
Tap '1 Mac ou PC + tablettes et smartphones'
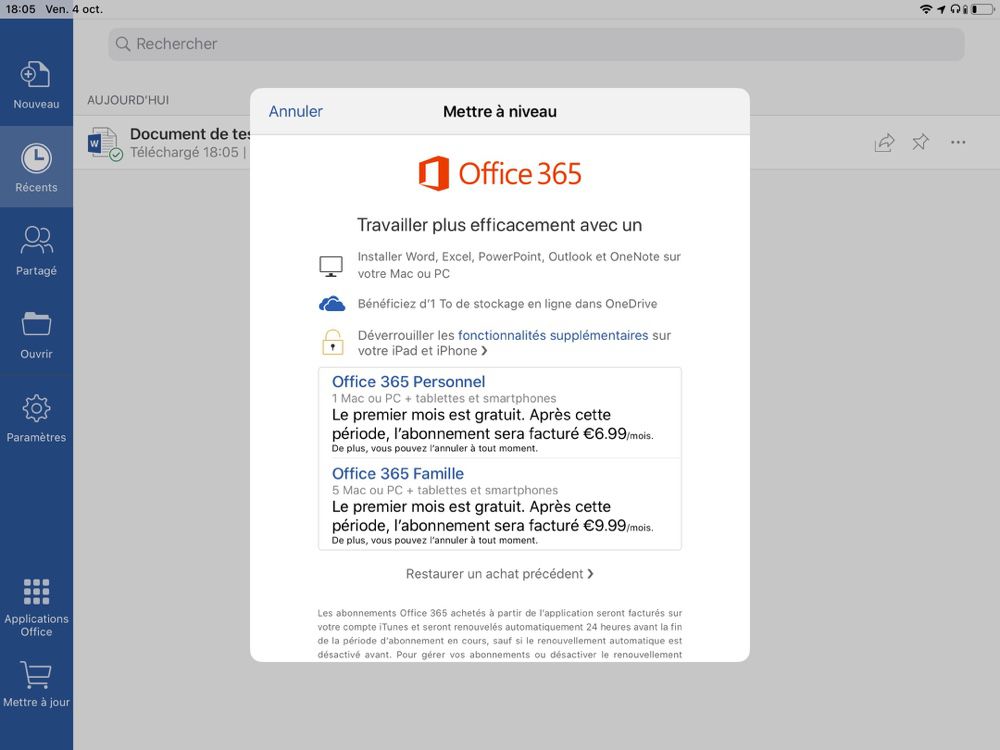point(444,399)
